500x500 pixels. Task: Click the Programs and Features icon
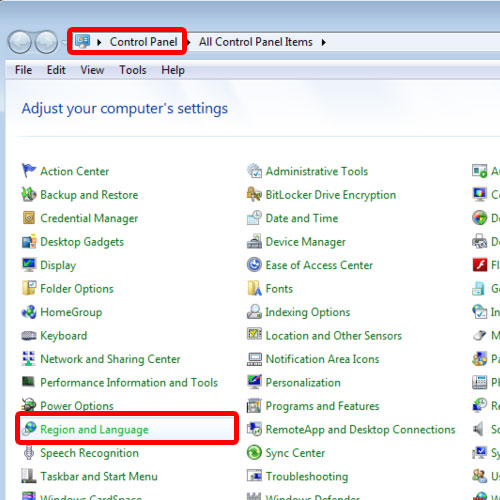pyautogui.click(x=254, y=405)
